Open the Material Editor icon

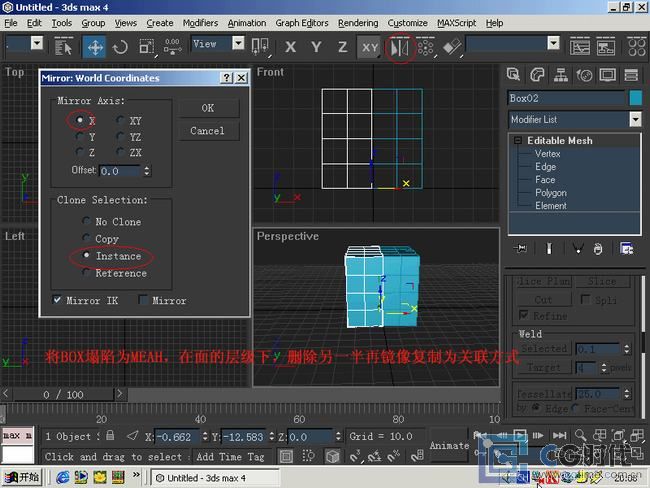[637, 46]
